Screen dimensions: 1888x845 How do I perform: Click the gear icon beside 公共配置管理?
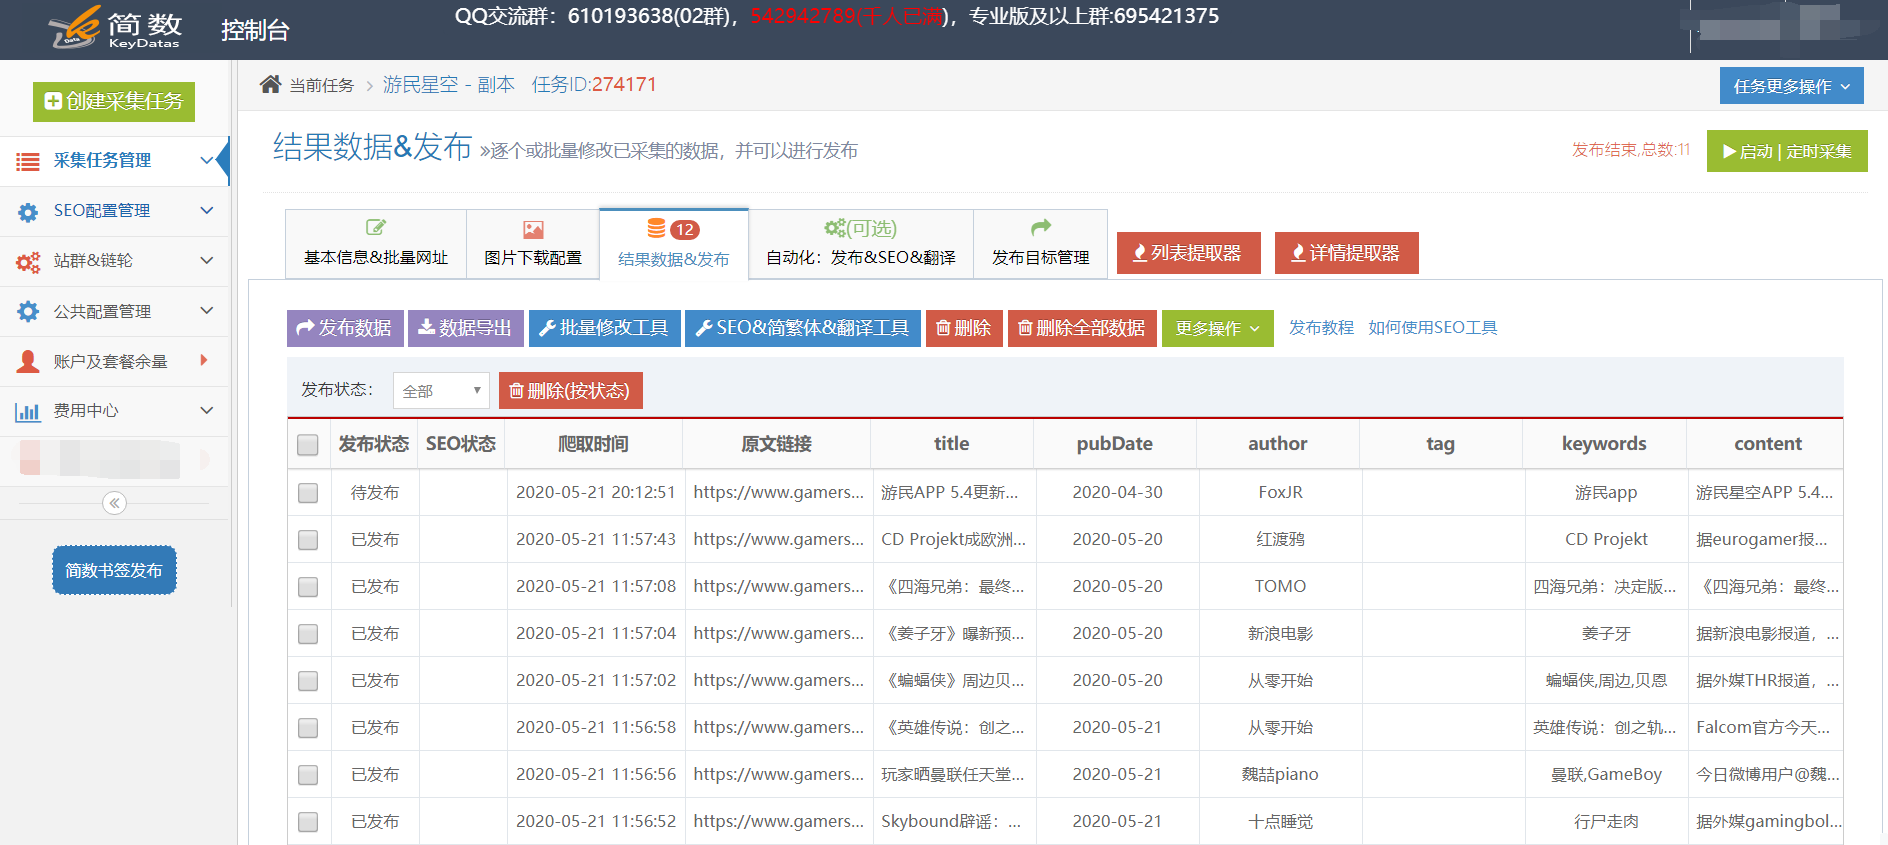pos(28,312)
